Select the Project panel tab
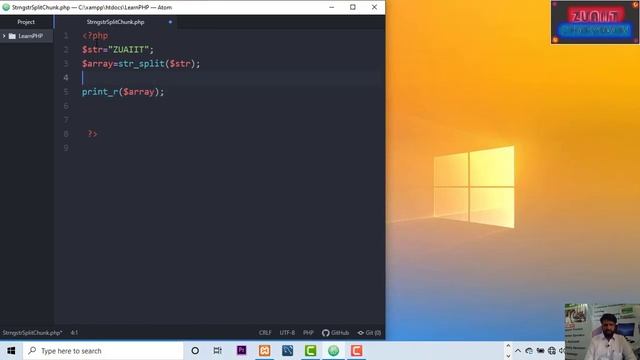Viewport: 640px width, 360px height. pos(26,22)
